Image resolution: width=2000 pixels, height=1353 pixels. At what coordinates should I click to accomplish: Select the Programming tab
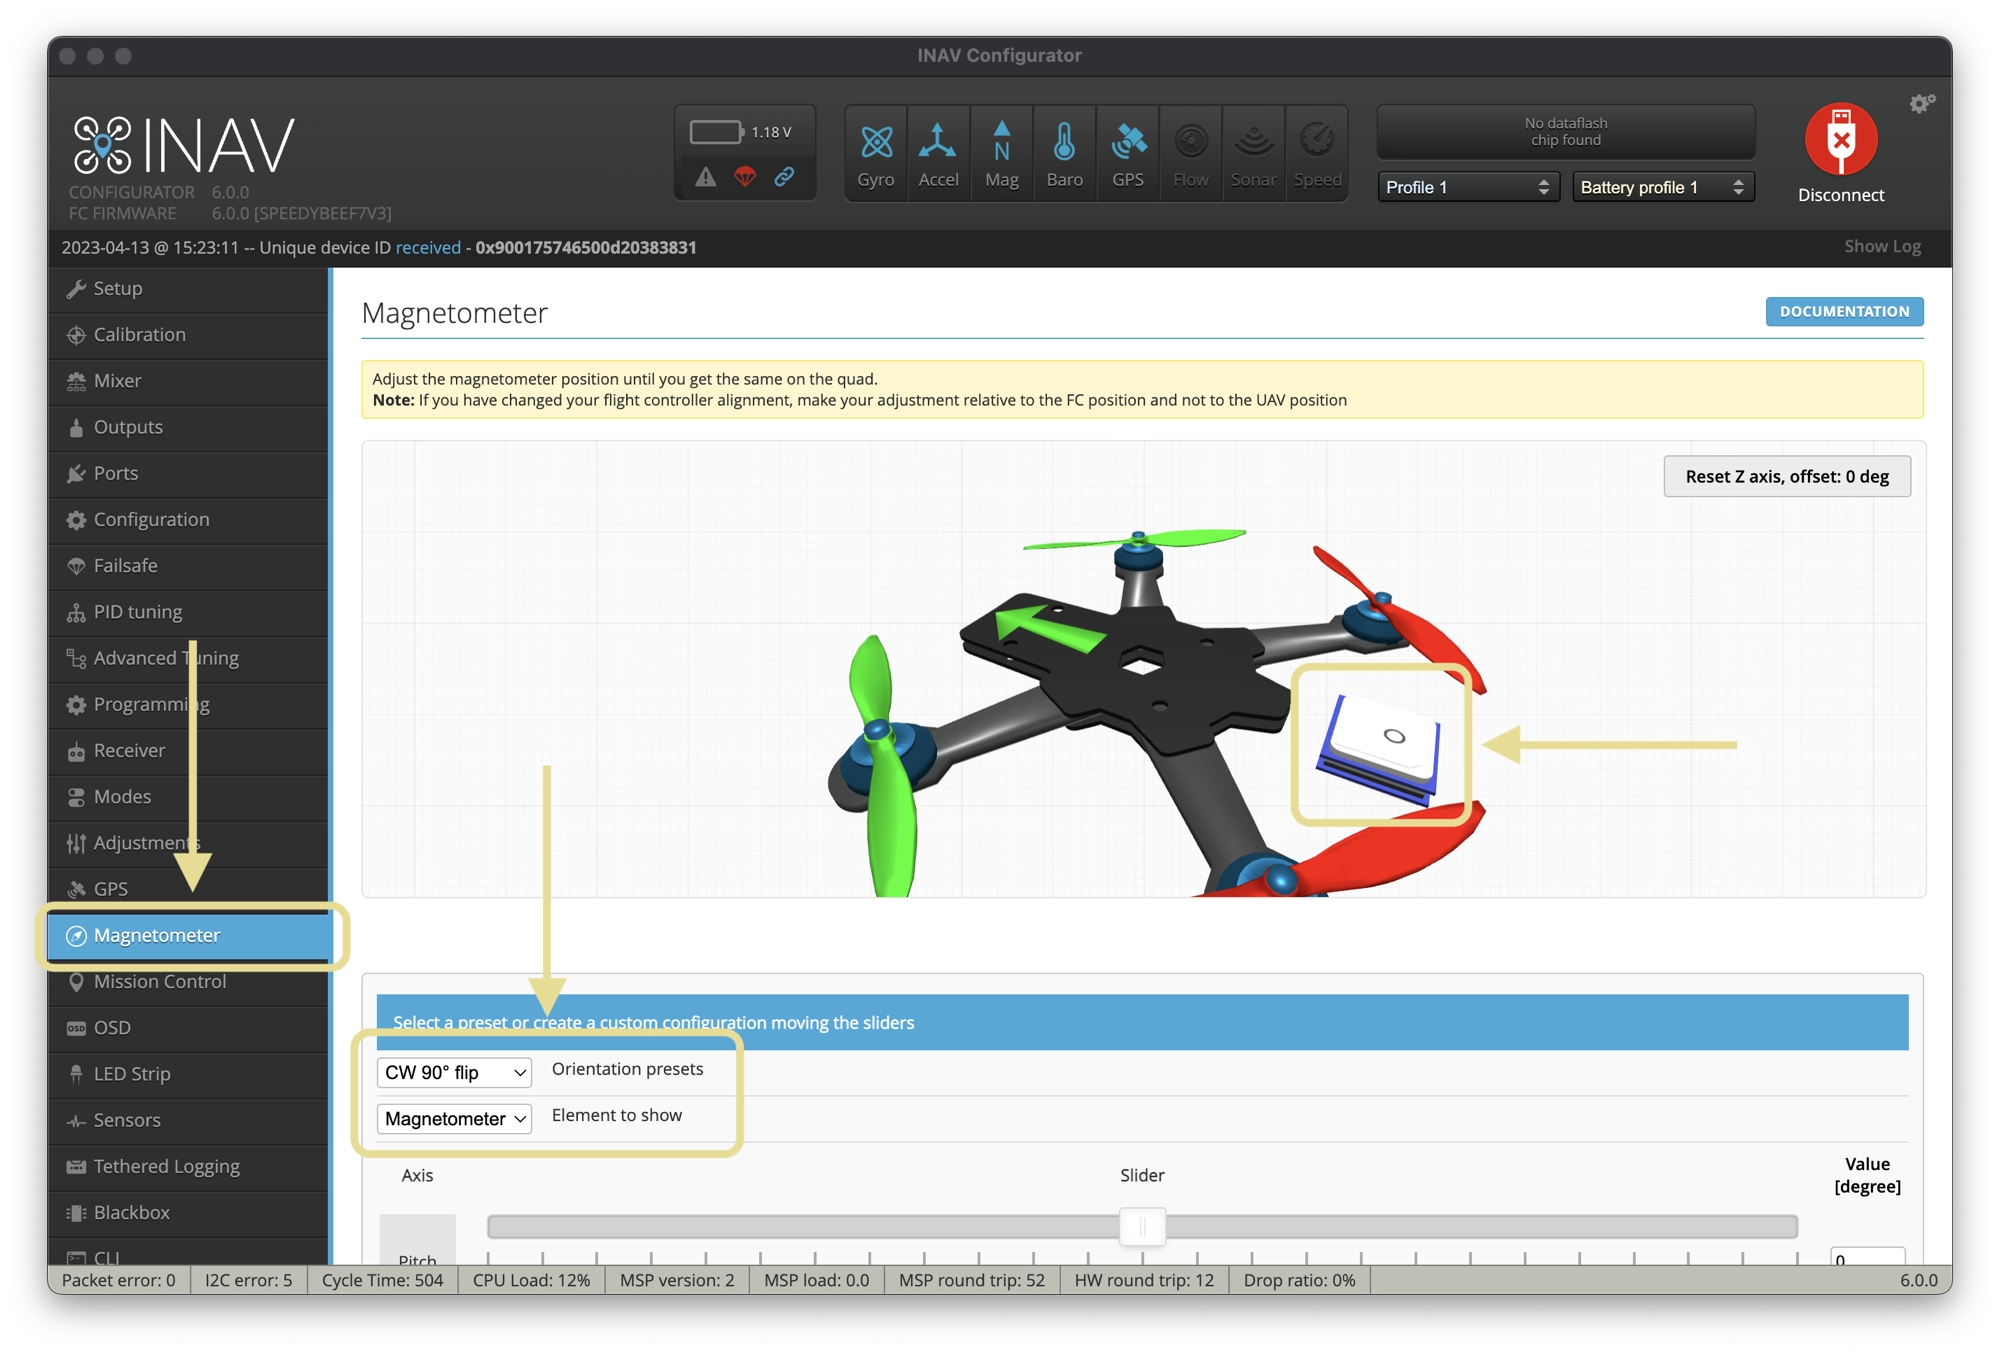pyautogui.click(x=188, y=704)
